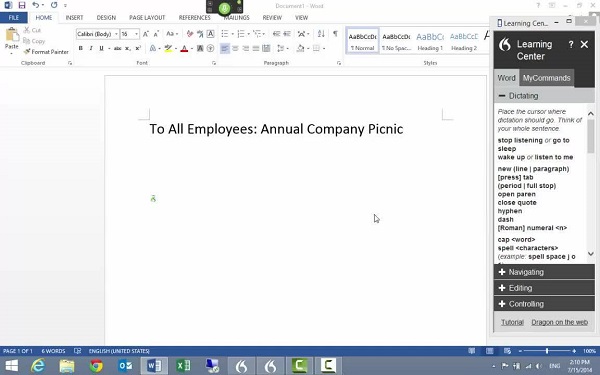Expand the Editing section
This screenshot has height=375, width=600.
(544, 288)
